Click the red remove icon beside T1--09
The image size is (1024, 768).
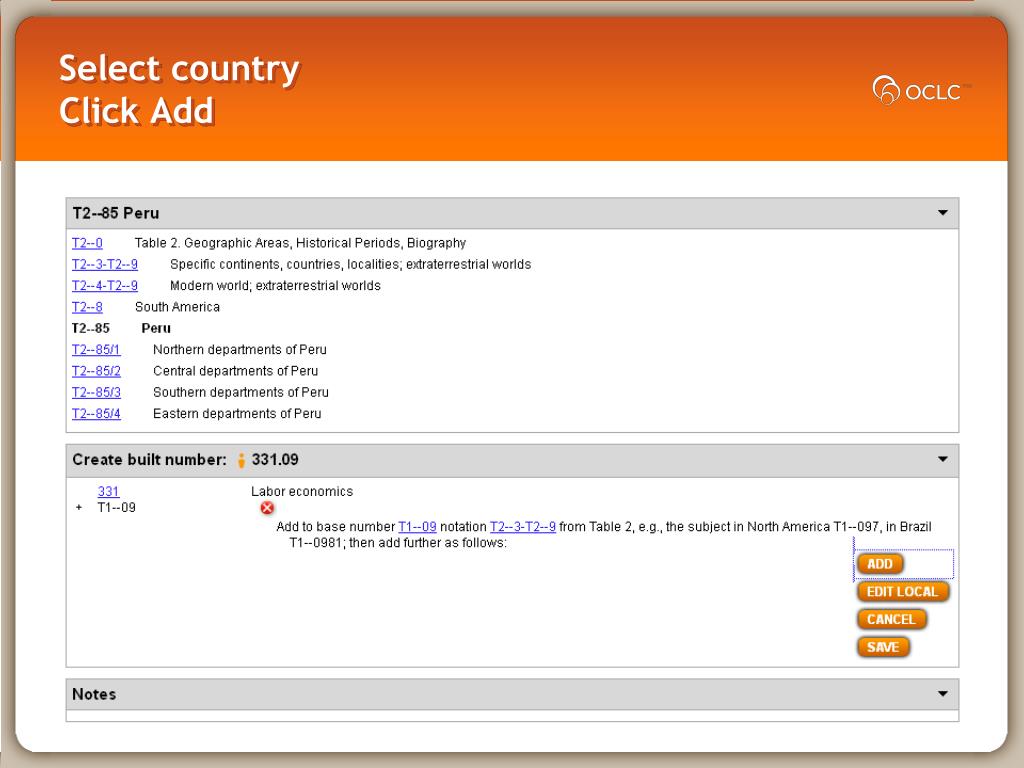[267, 507]
